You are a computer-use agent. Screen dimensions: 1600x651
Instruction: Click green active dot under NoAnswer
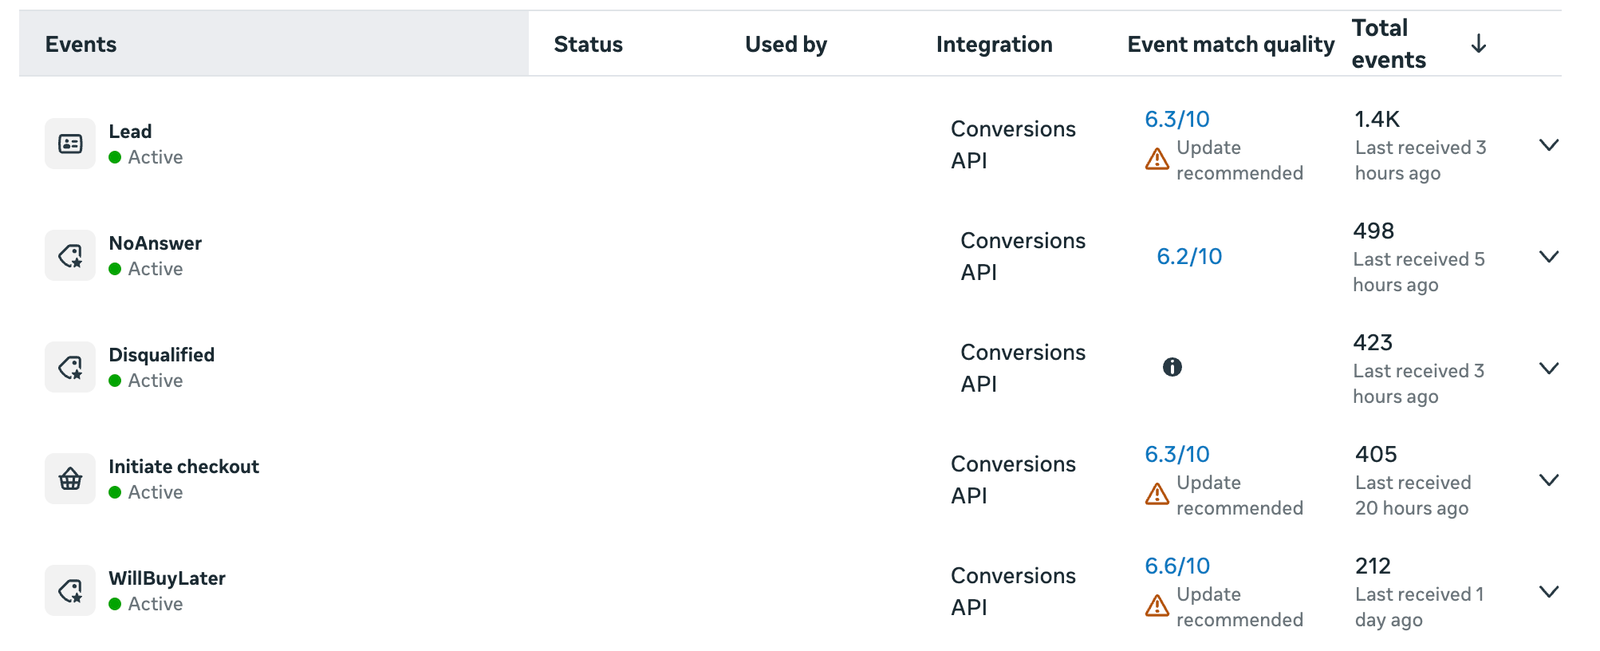click(x=115, y=269)
